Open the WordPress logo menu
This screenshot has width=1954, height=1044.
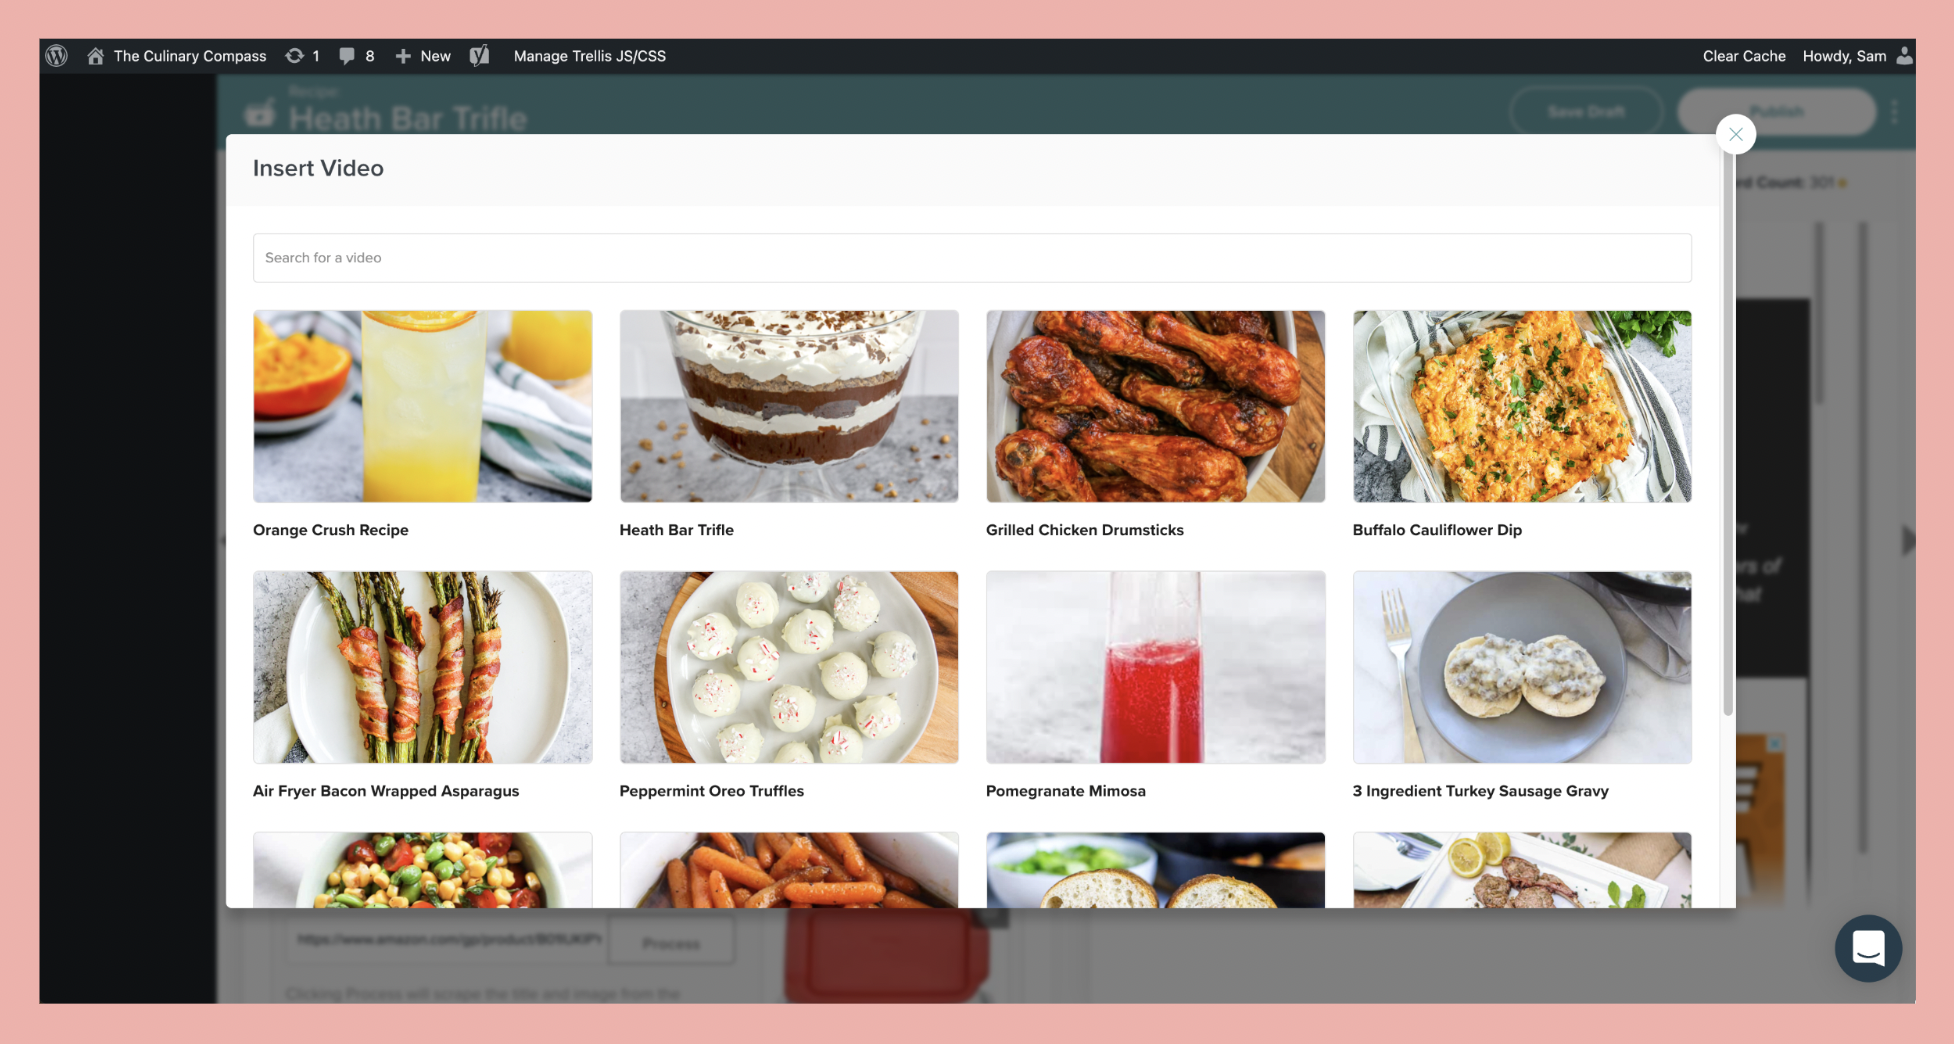57,56
